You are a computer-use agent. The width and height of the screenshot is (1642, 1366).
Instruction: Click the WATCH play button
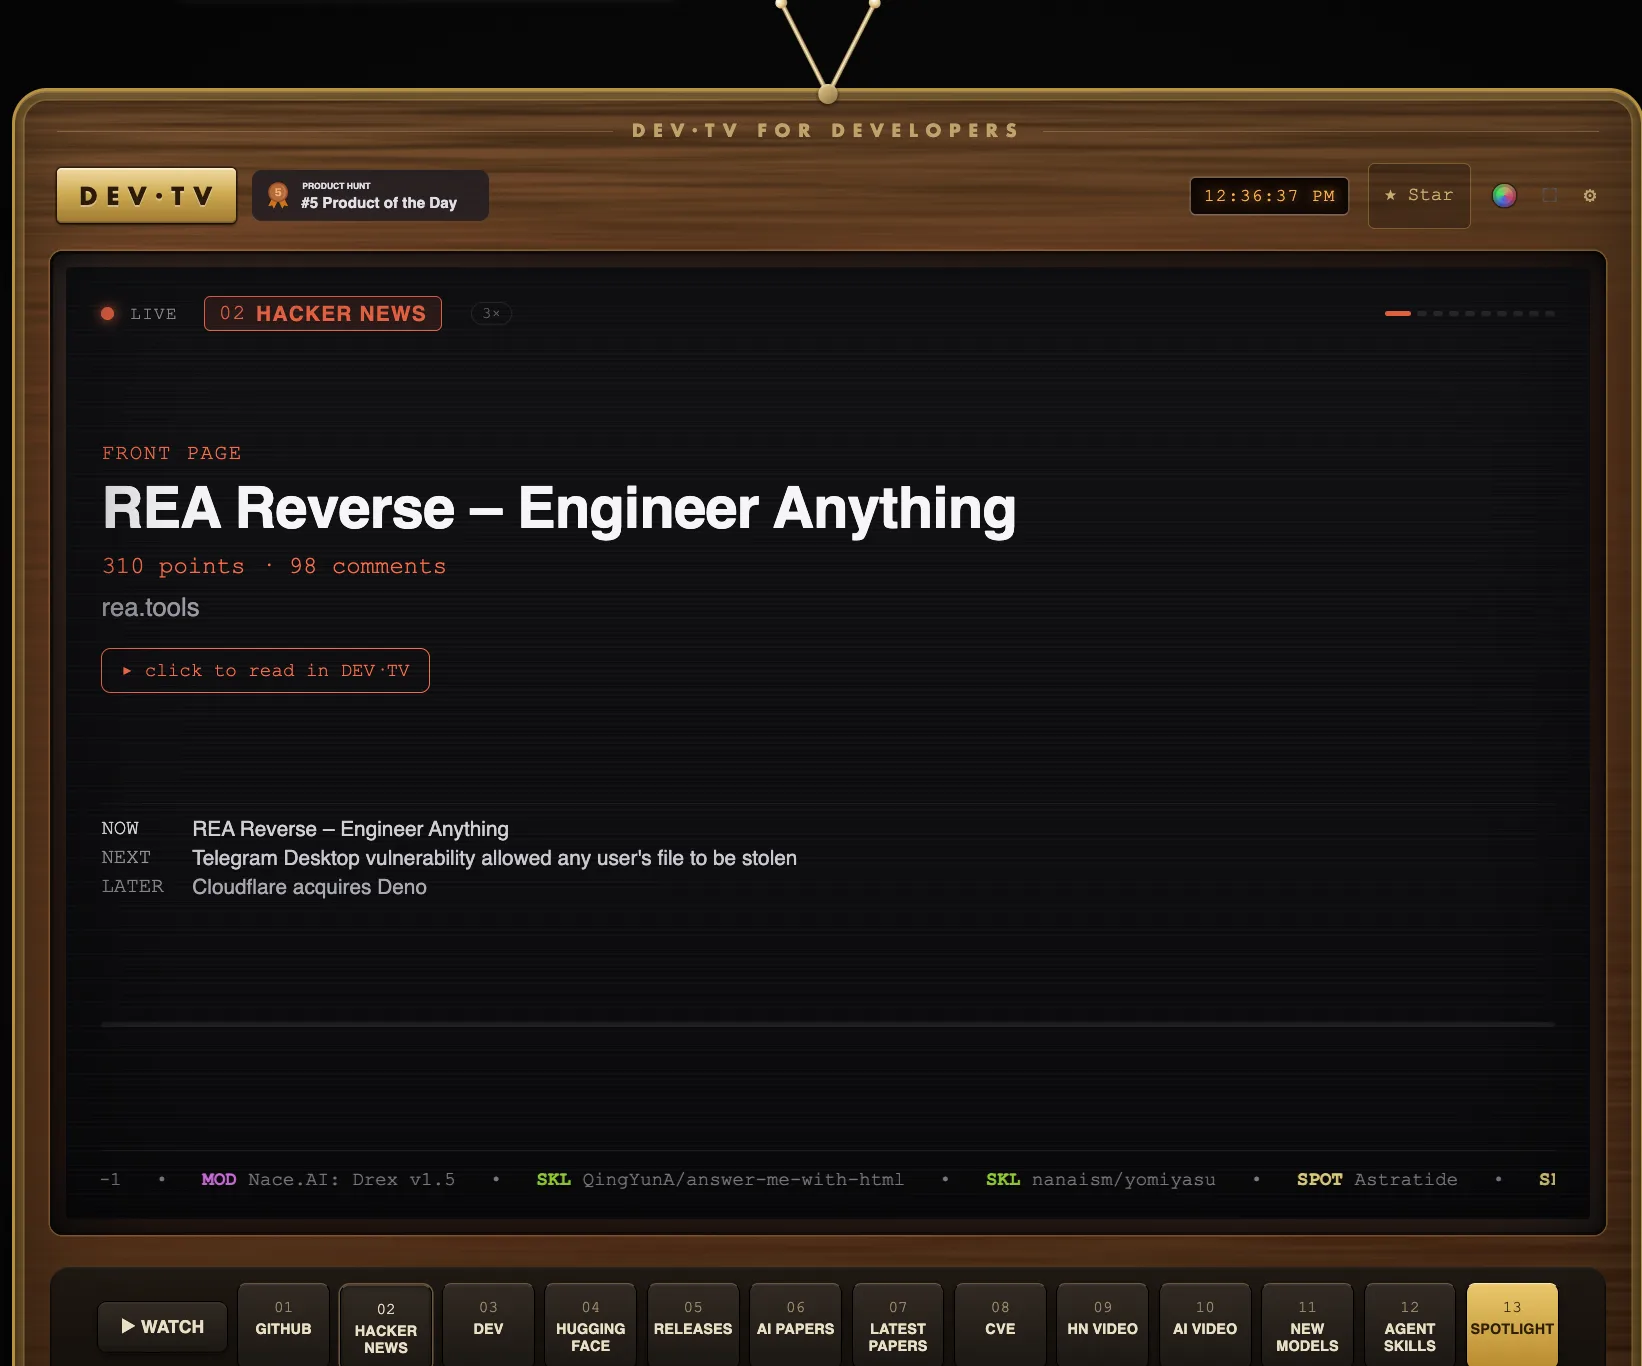pos(162,1327)
